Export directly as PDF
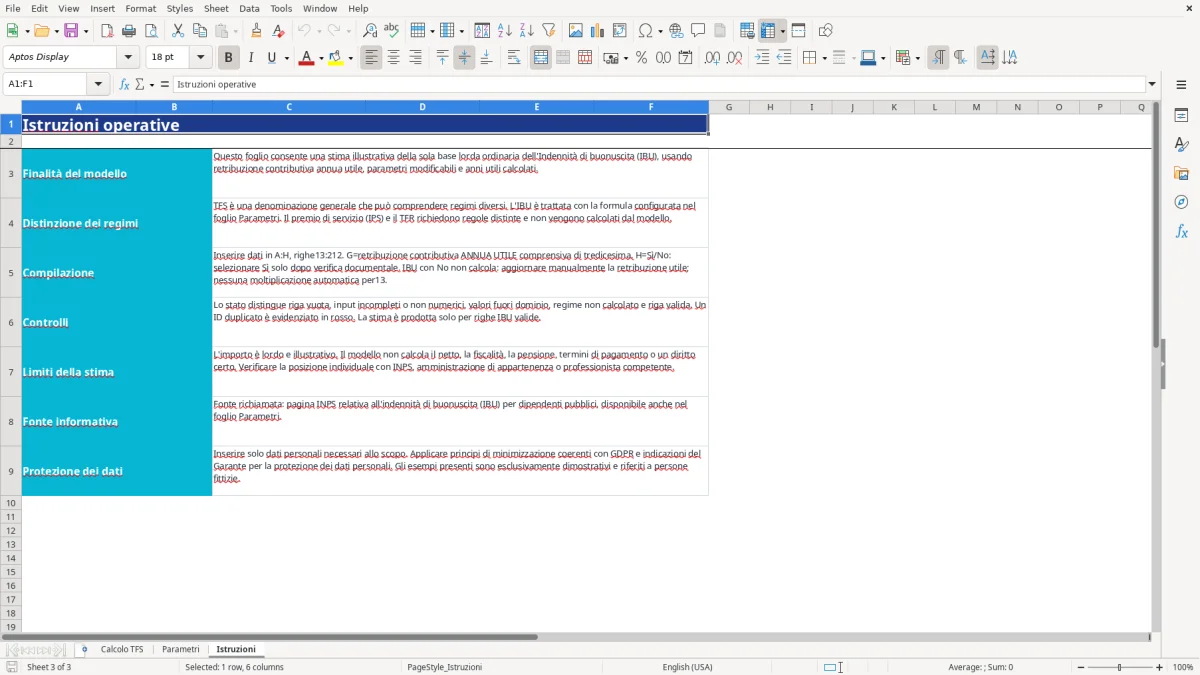Screen dimensions: 1200x675 (107, 31)
